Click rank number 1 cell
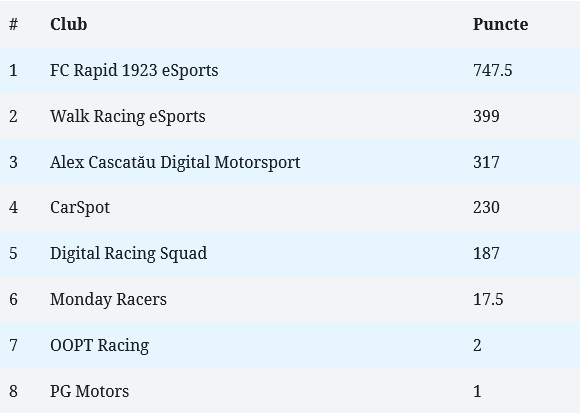Image resolution: width=580 pixels, height=413 pixels. click(13, 70)
